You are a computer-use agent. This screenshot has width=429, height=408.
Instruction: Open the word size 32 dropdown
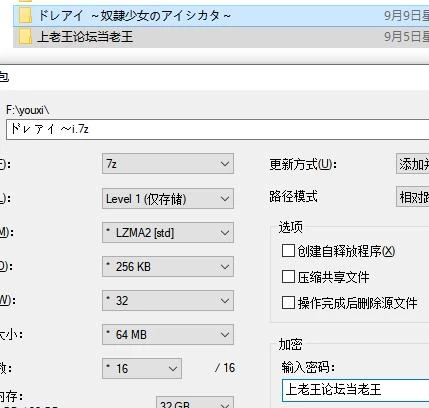tap(168, 301)
